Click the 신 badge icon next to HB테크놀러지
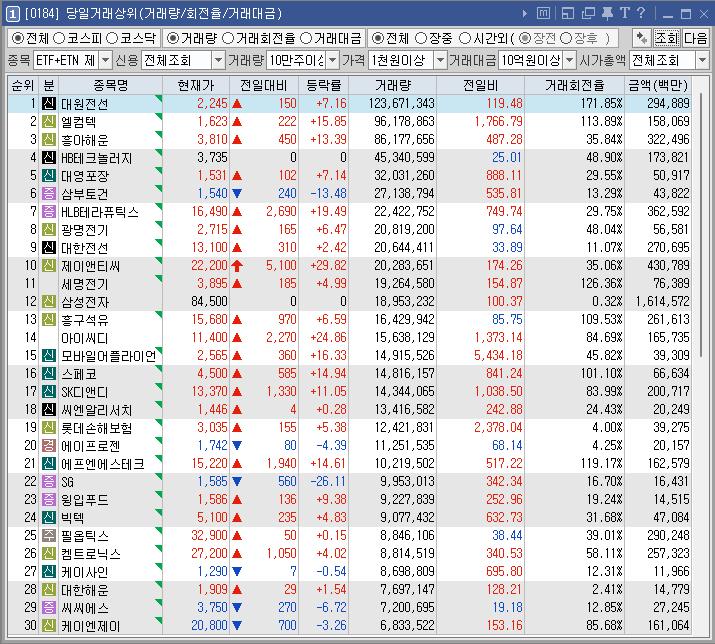715x644 pixels. (x=49, y=157)
